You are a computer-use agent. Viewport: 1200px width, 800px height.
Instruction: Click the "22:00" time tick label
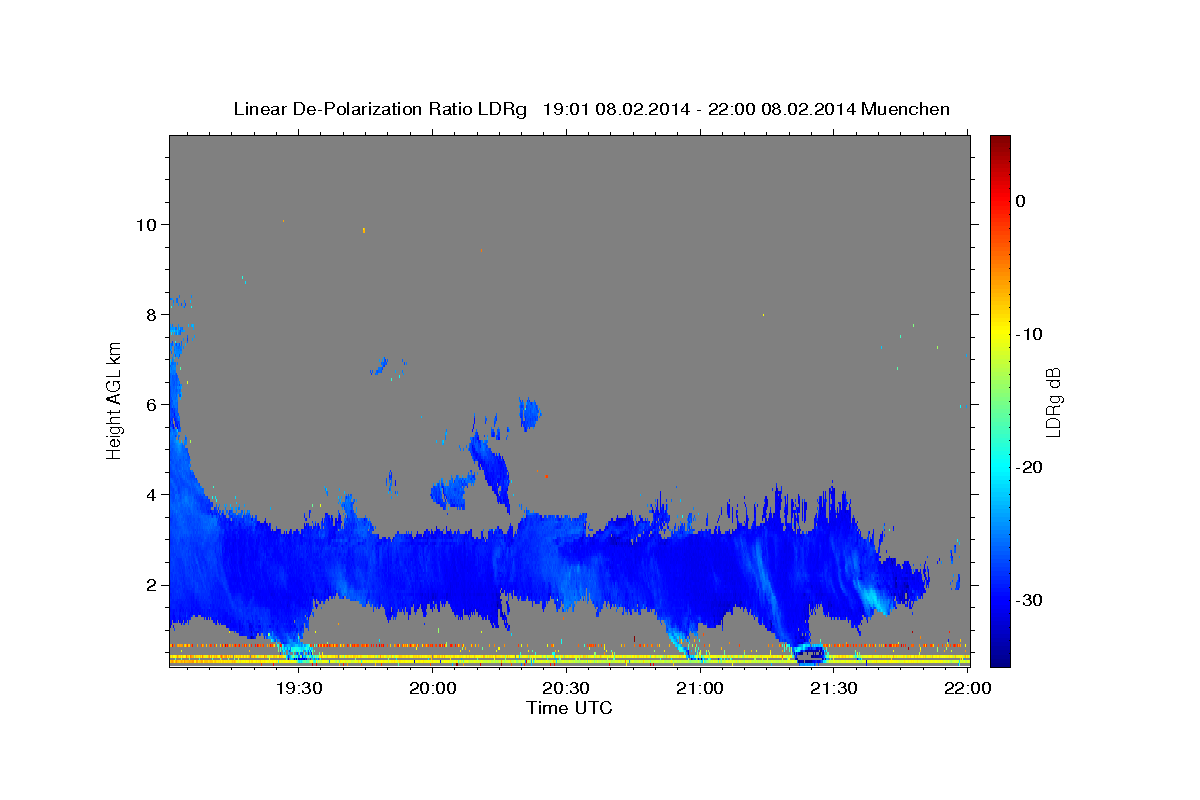pos(967,688)
